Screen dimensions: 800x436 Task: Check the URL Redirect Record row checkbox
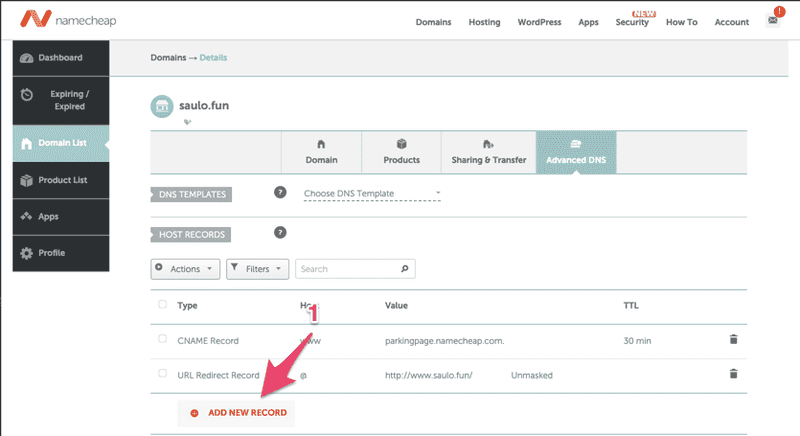tap(162, 373)
